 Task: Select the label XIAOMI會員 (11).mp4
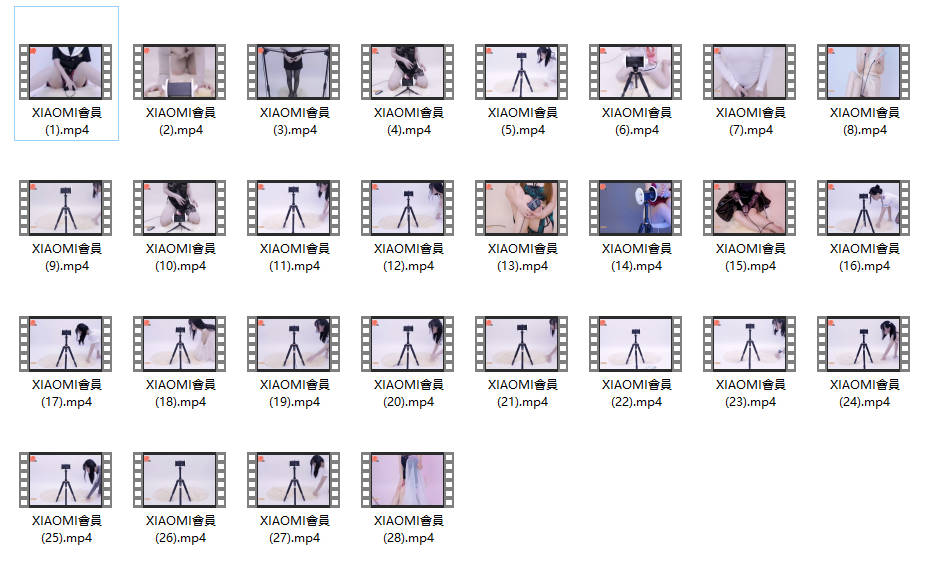[294, 258]
